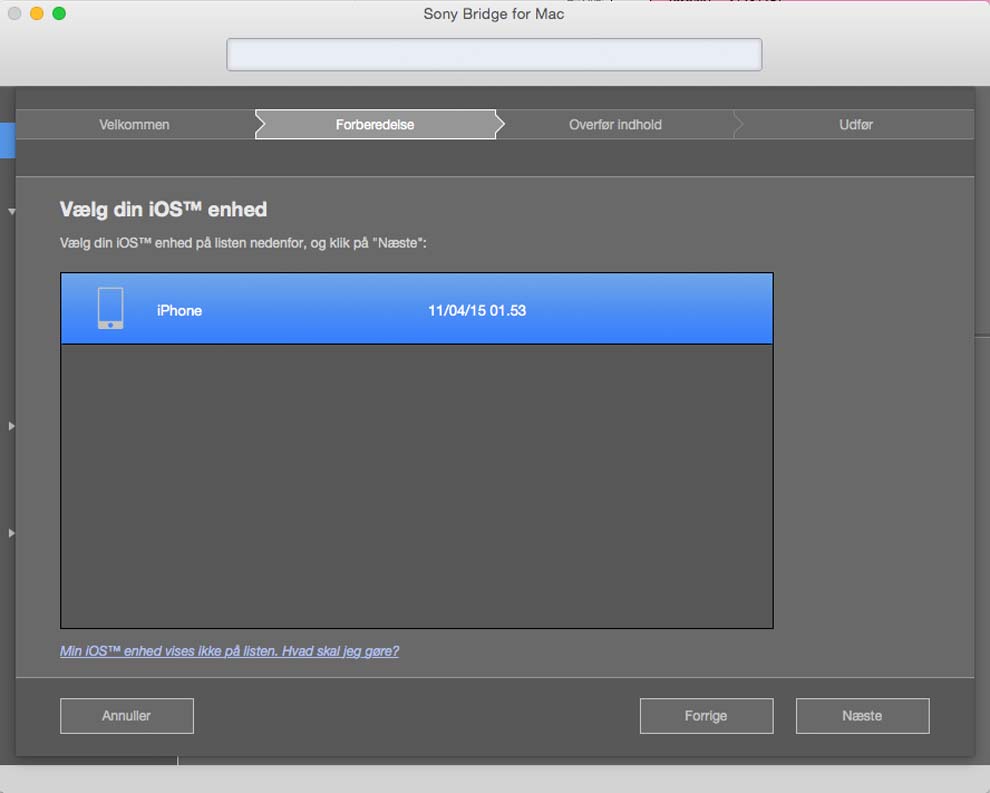Open the Velkommen wizard step
The height and width of the screenshot is (793, 990).
134,124
